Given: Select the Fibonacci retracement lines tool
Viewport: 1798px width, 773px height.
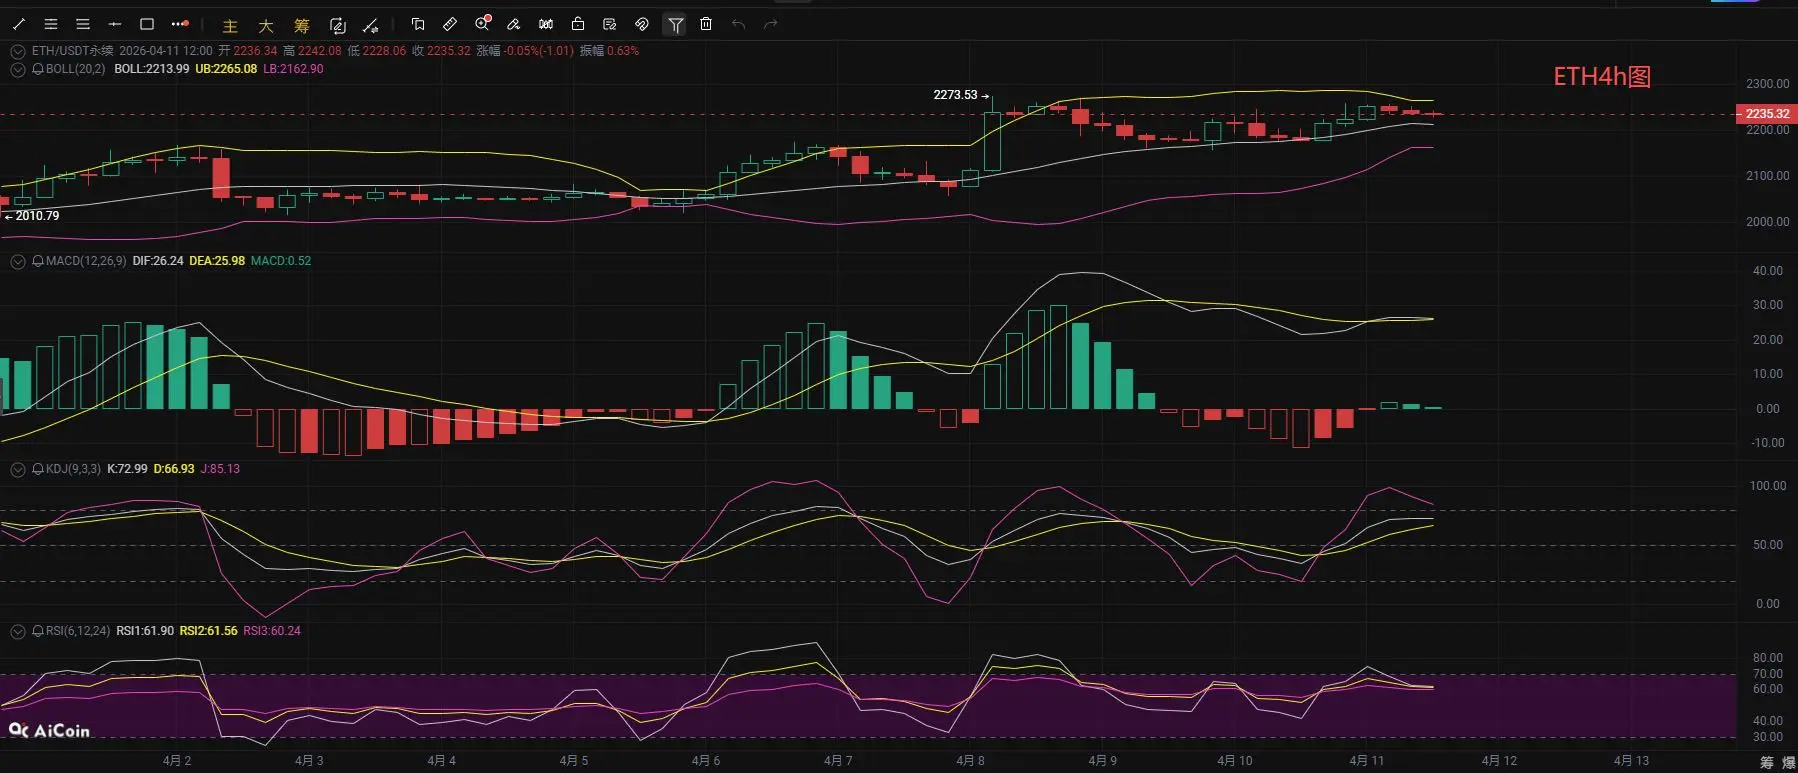Looking at the screenshot, I should pyautogui.click(x=51, y=24).
